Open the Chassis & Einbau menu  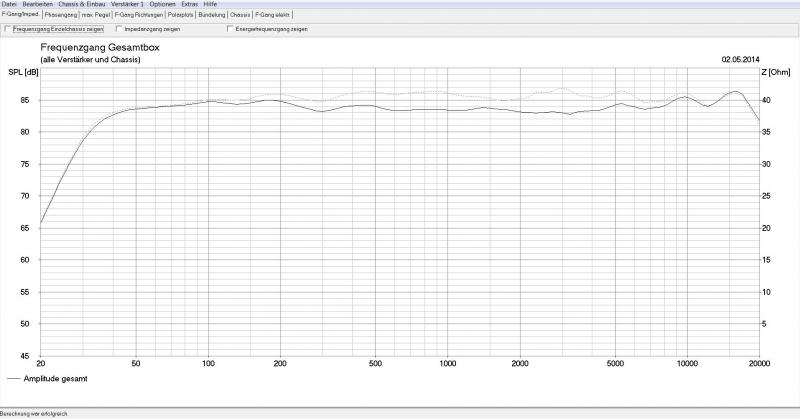pos(82,4)
